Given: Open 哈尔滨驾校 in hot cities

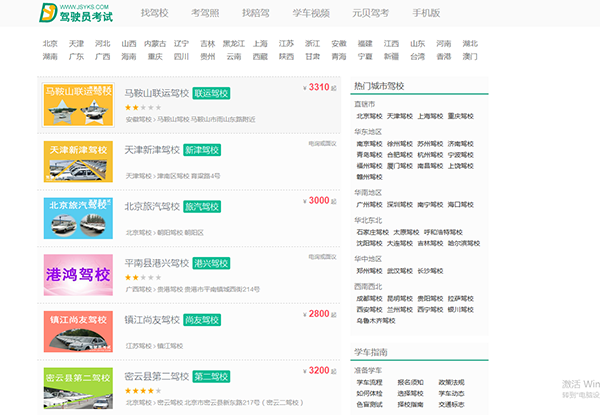Looking at the screenshot, I should (464, 243).
